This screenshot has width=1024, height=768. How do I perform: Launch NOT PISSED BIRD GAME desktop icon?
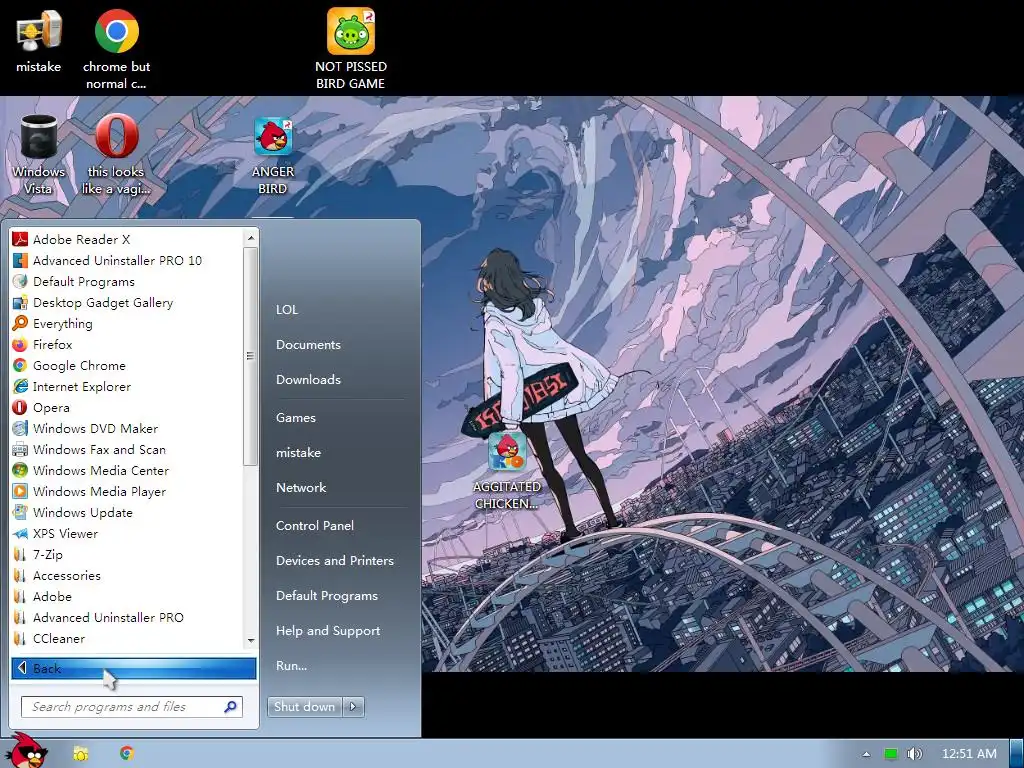[x=351, y=49]
